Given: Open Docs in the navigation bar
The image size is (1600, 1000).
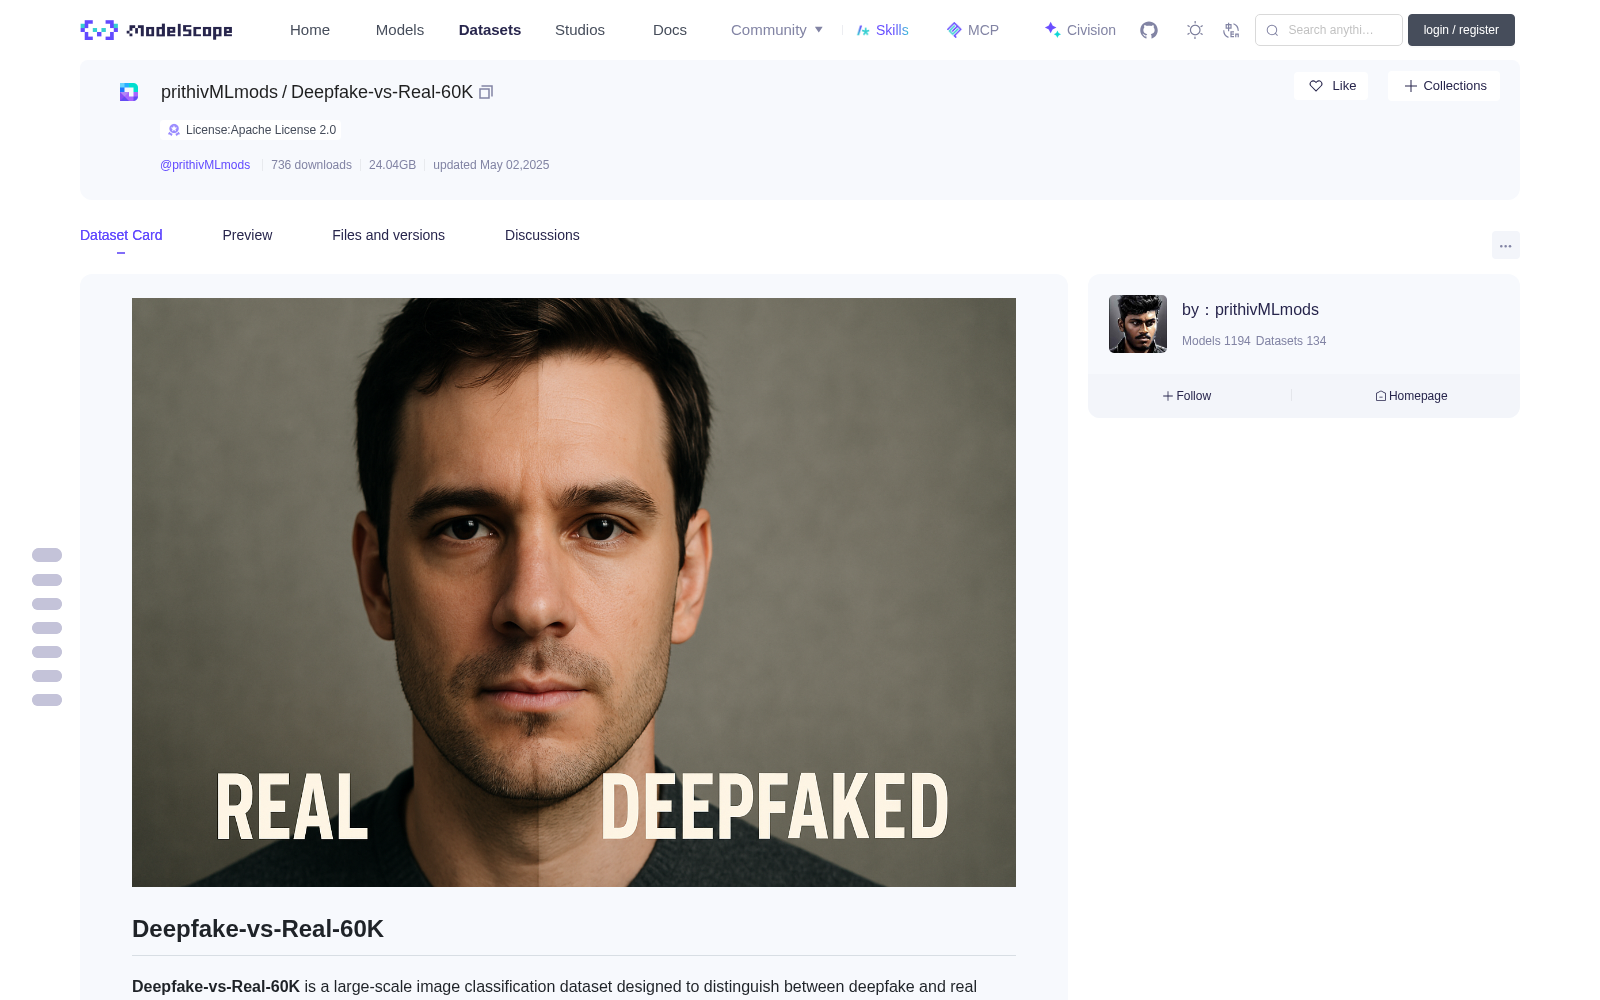Looking at the screenshot, I should (670, 30).
